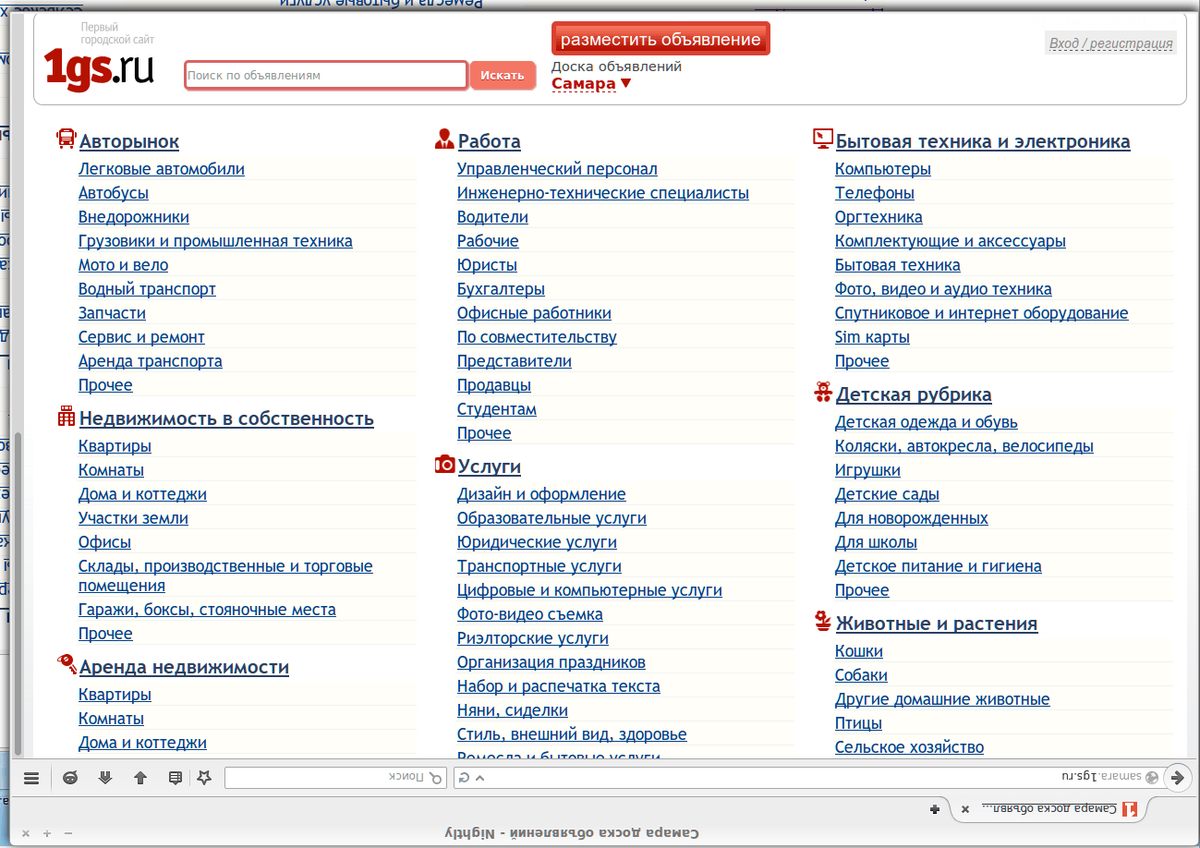Viewport: 1200px width, 848px height.
Task: Open the Услуги section heading
Action: (x=489, y=467)
